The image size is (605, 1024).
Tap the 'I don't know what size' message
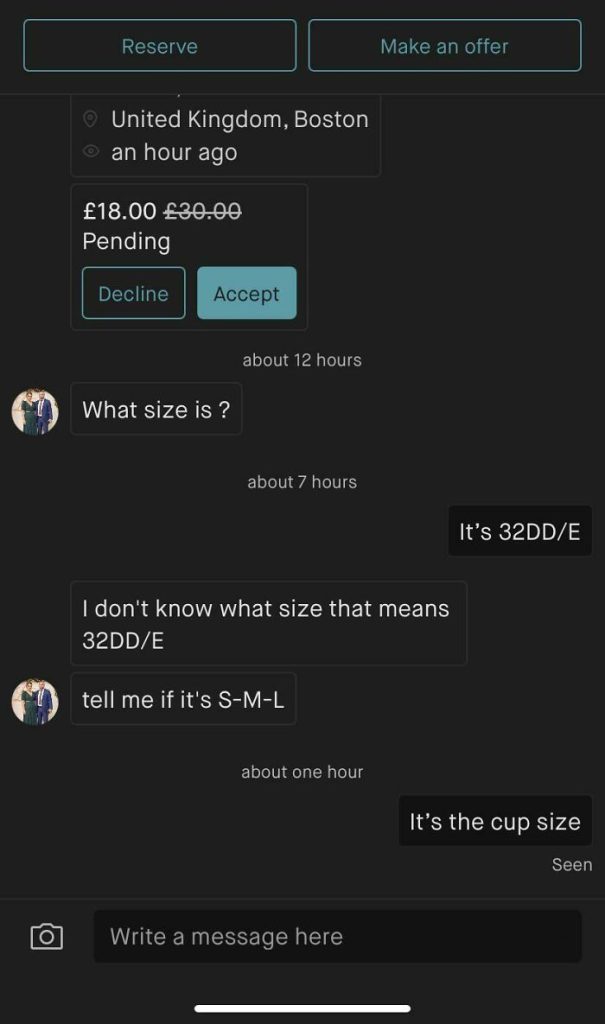tap(269, 624)
